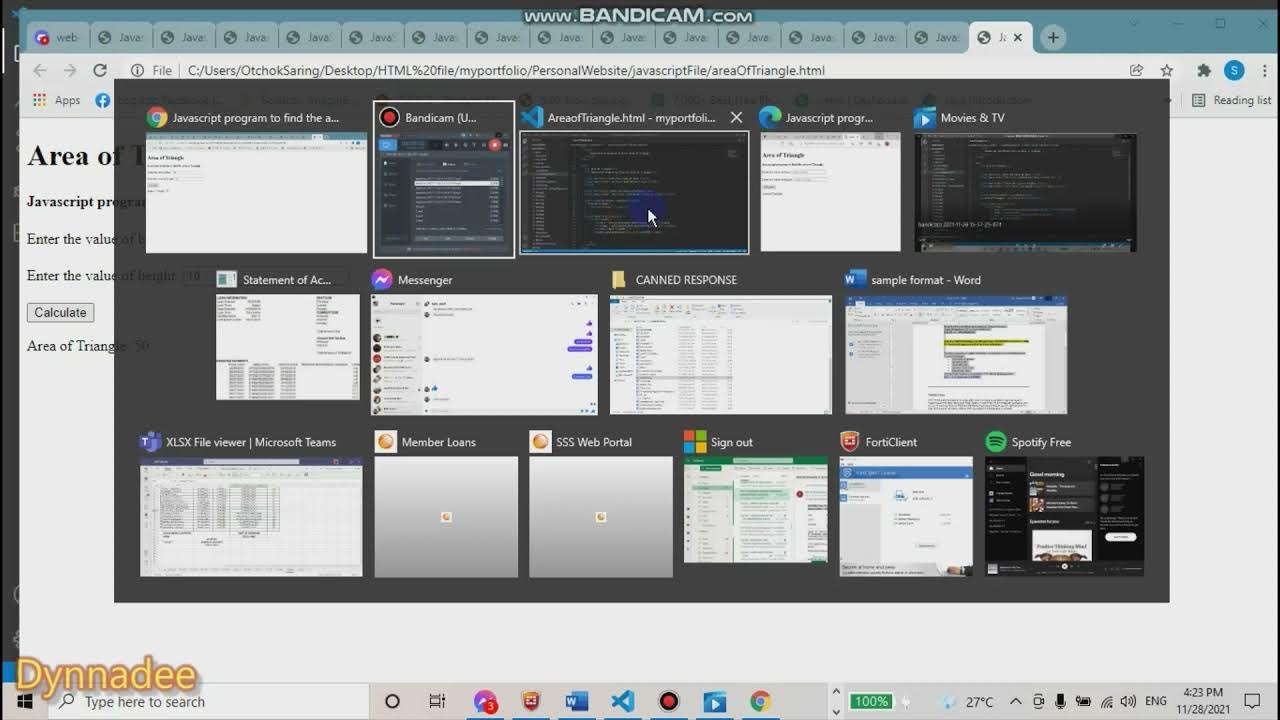Image resolution: width=1280 pixels, height=720 pixels.
Task: Show hidden system tray icons chevron
Action: pyautogui.click(x=1015, y=701)
